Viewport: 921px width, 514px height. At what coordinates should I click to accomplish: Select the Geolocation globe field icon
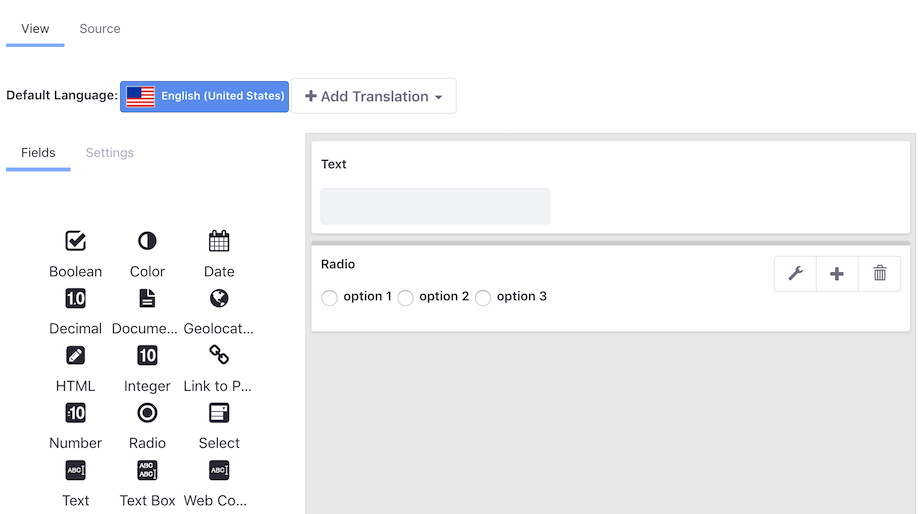click(219, 298)
